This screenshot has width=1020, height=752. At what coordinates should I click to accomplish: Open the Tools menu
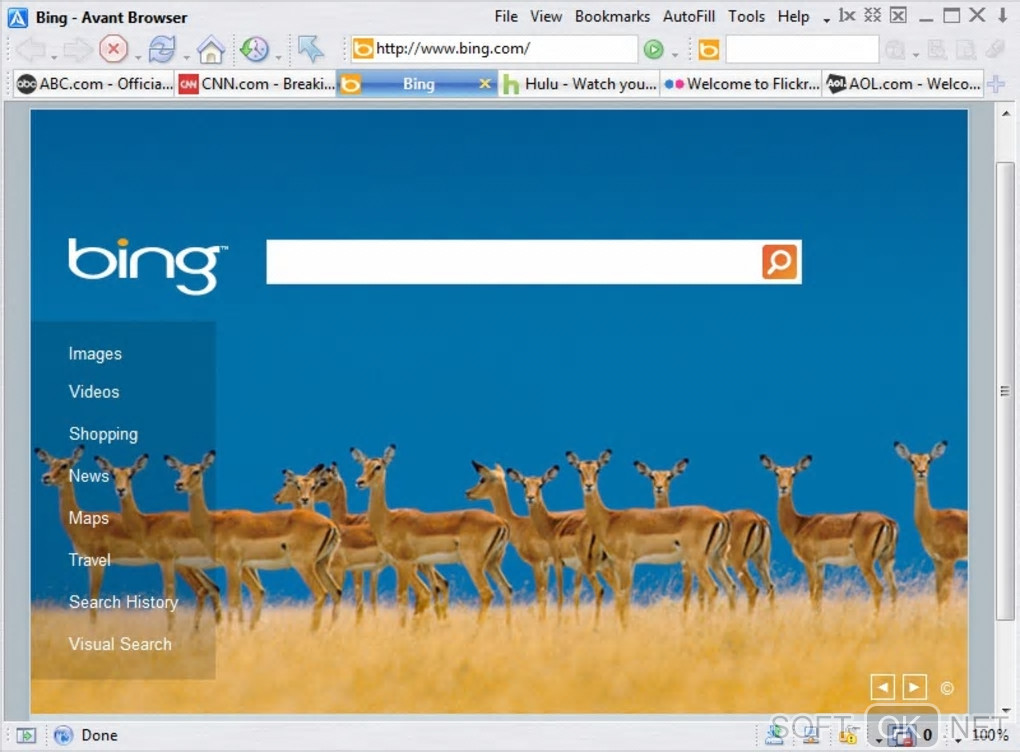pos(745,16)
